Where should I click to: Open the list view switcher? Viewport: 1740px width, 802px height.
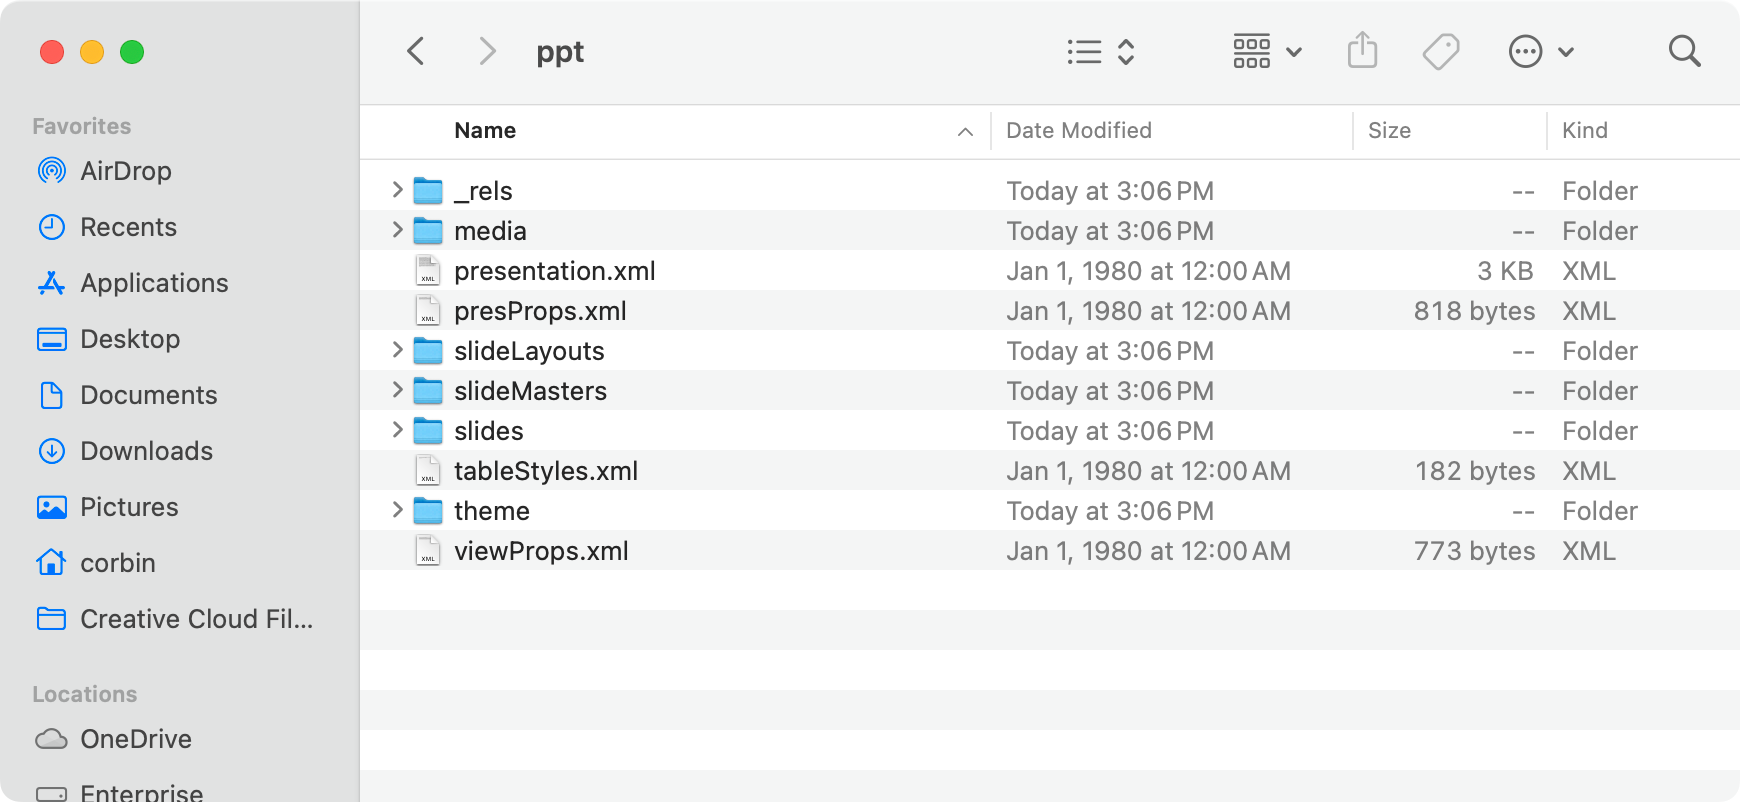click(x=1101, y=51)
